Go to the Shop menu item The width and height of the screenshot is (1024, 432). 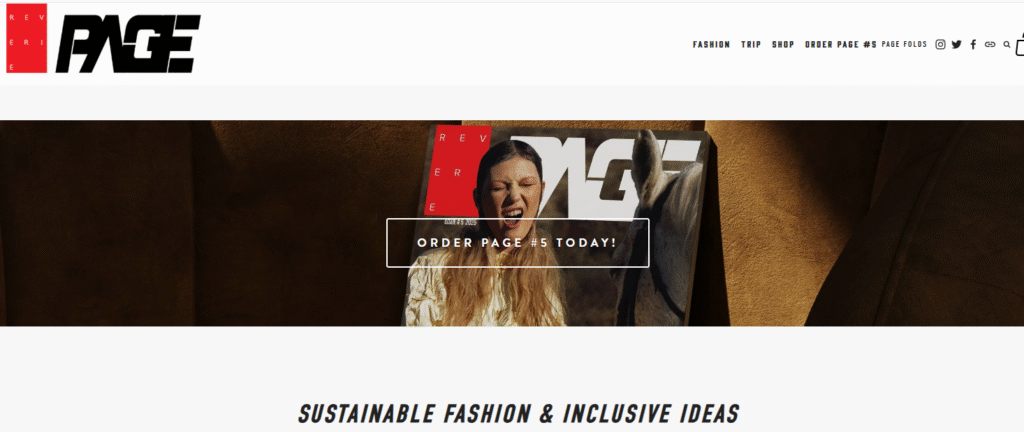783,44
